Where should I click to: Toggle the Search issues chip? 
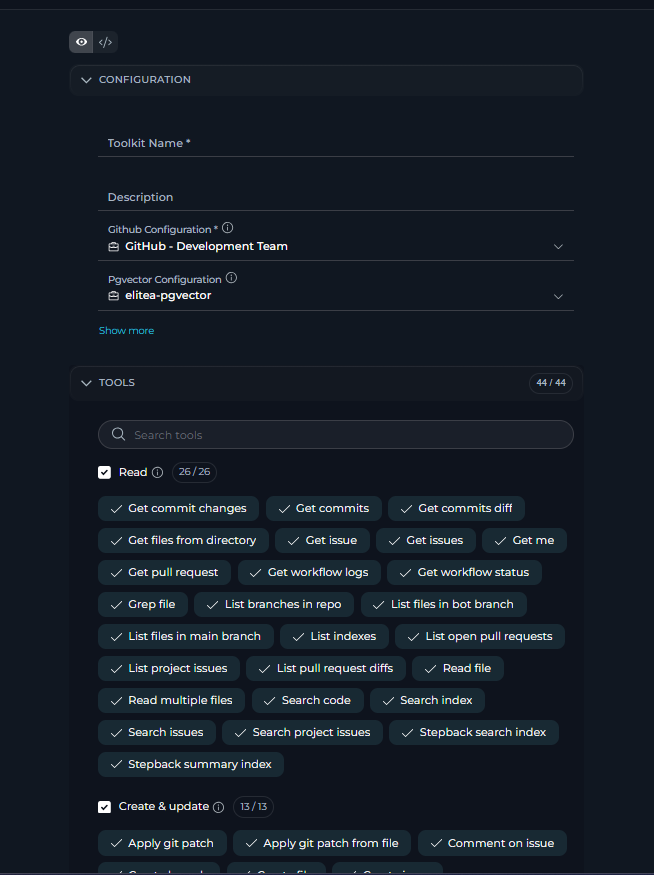pyautogui.click(x=157, y=733)
